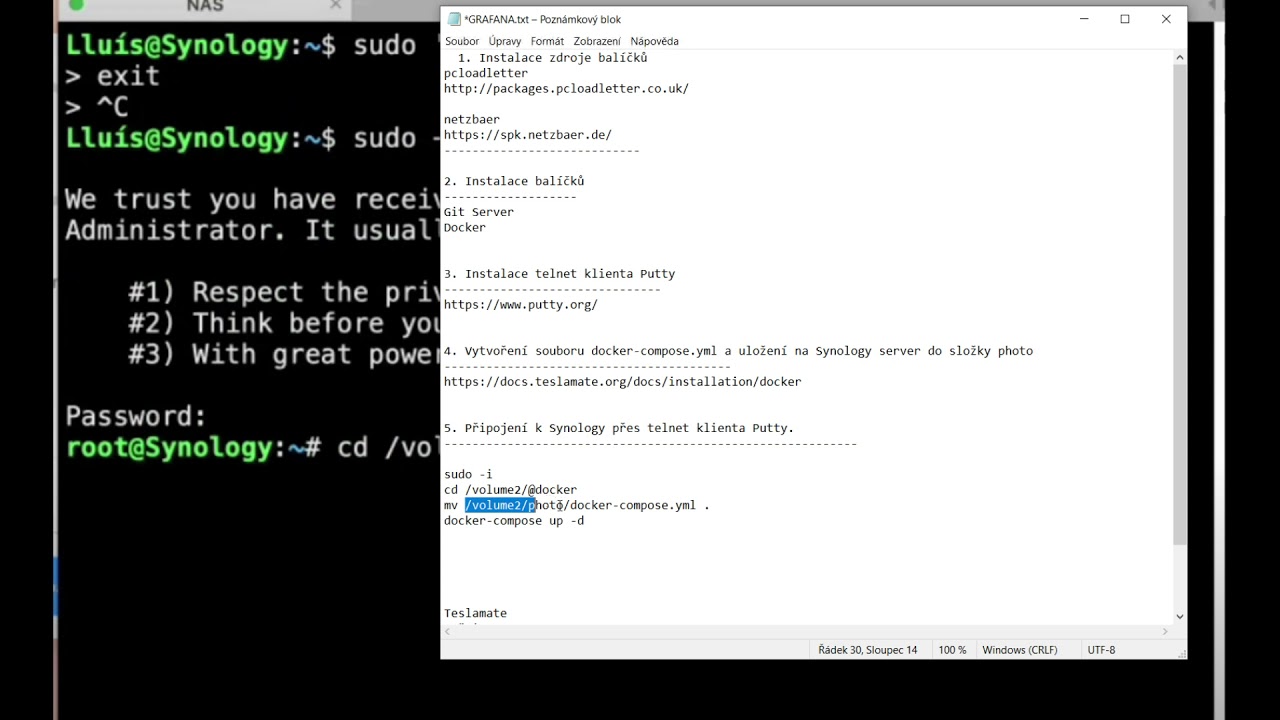Click the '> exit' line in the terminal
The width and height of the screenshot is (1280, 720).
112,76
